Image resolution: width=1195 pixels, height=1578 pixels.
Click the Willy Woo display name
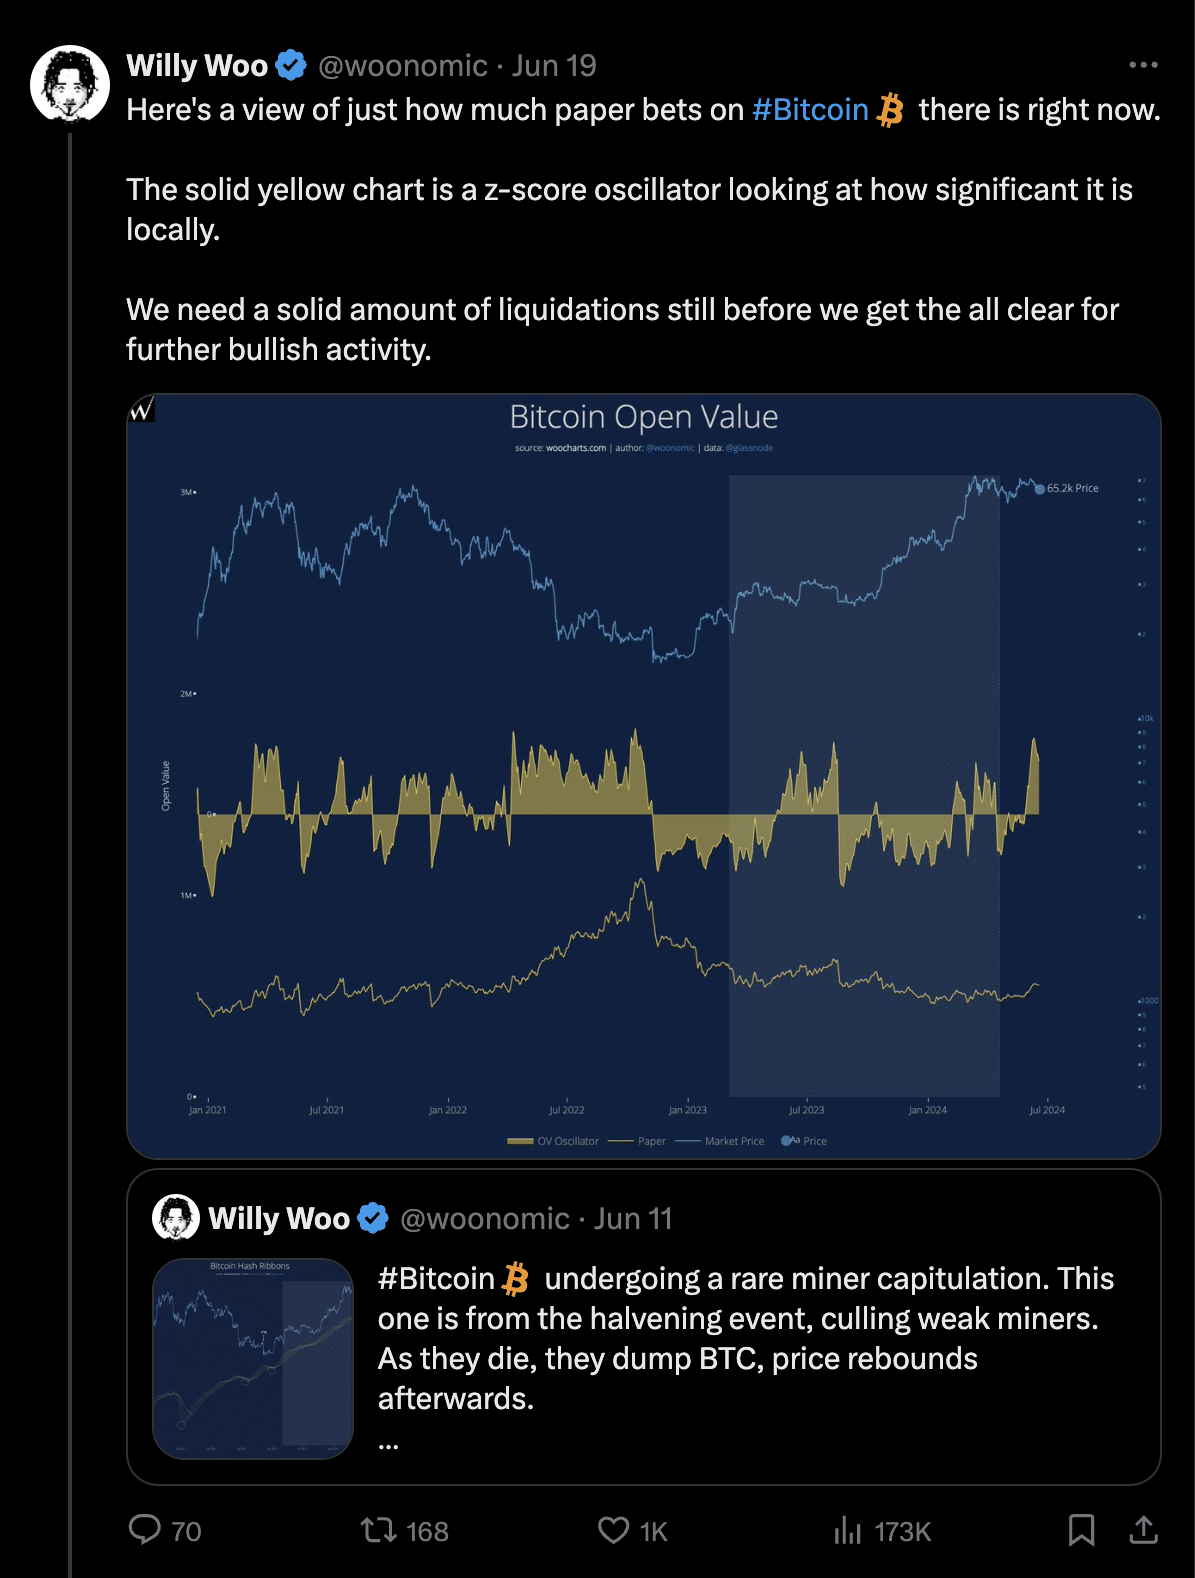tap(197, 66)
